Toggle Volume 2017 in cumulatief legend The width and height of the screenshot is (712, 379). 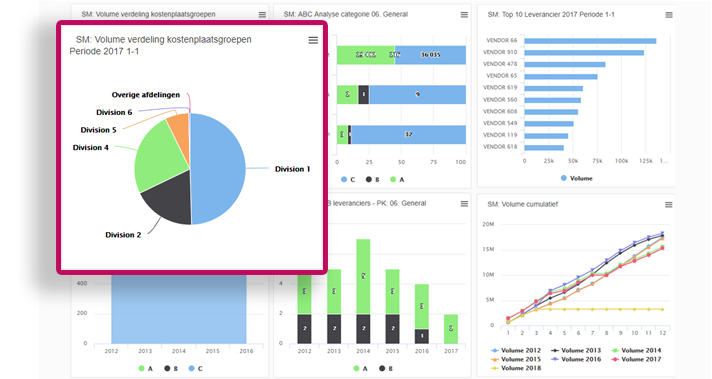[636, 359]
